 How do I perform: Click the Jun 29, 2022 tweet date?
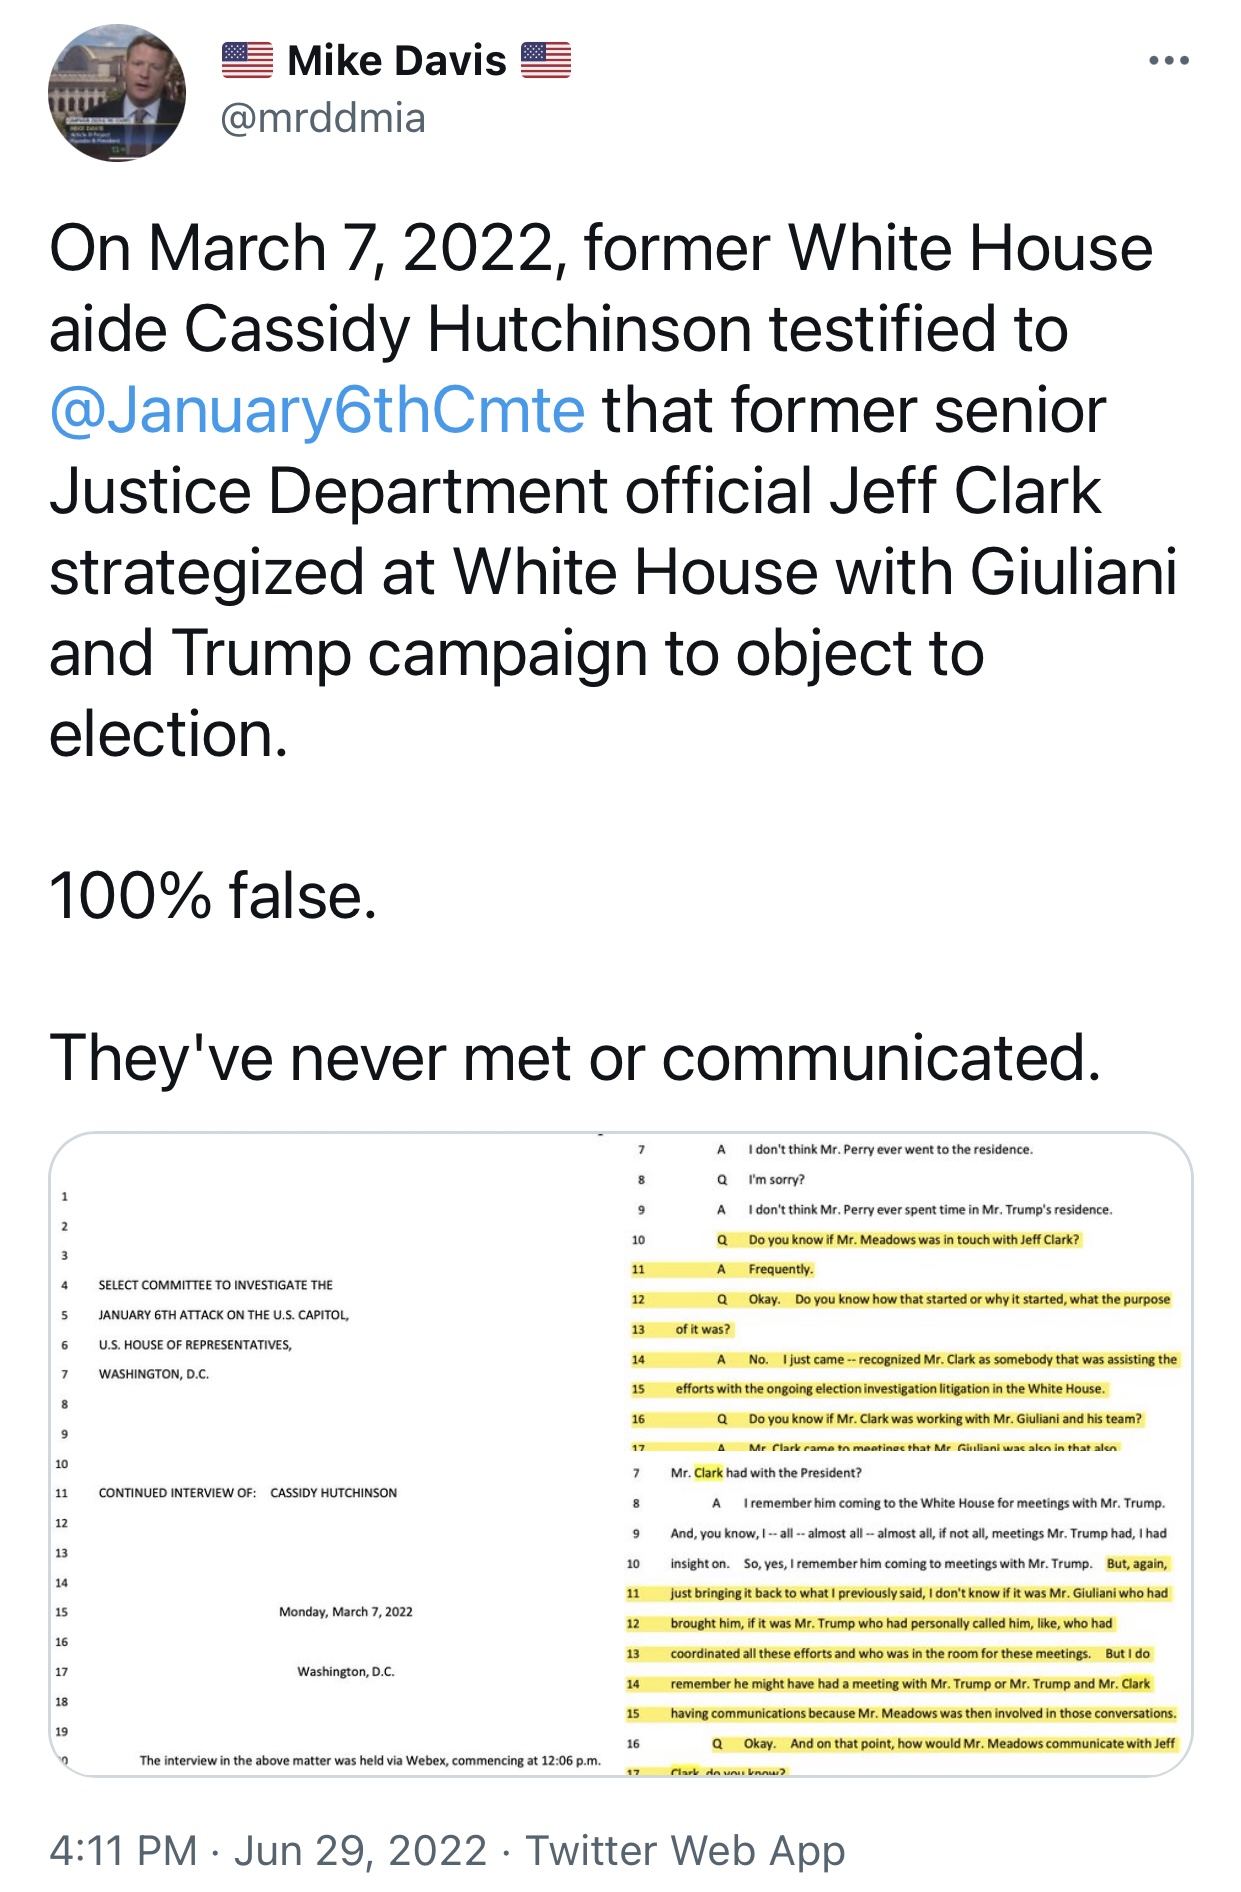(360, 1850)
